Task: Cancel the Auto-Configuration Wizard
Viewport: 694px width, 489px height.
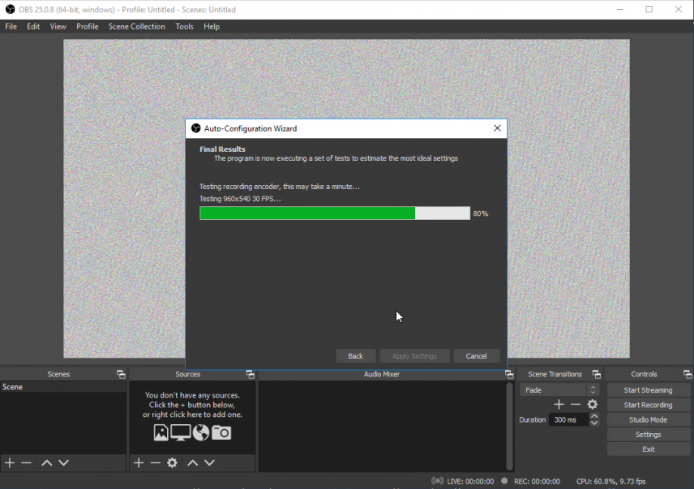Action: click(476, 356)
